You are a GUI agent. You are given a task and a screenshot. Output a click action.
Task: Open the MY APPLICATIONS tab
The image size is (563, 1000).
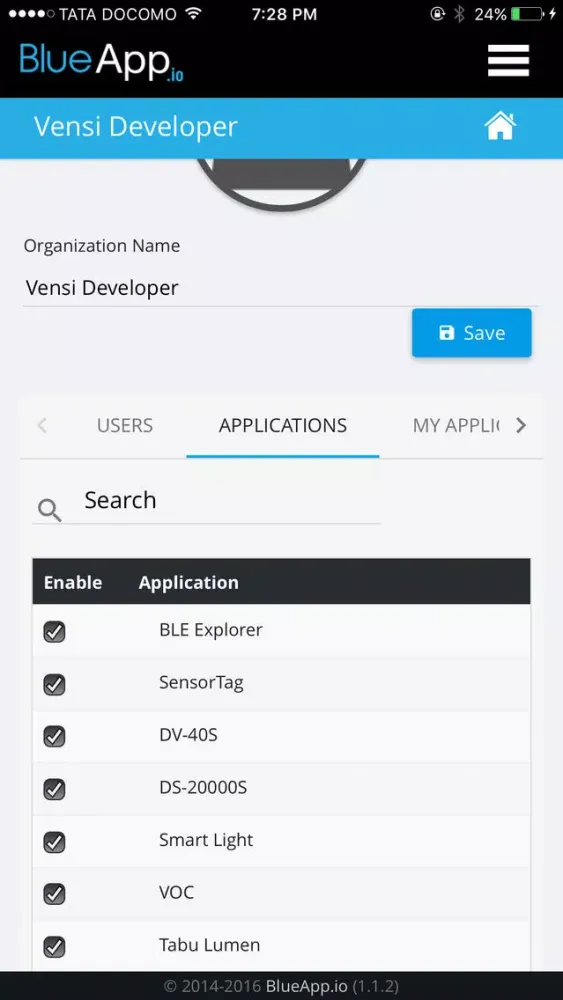(x=457, y=425)
